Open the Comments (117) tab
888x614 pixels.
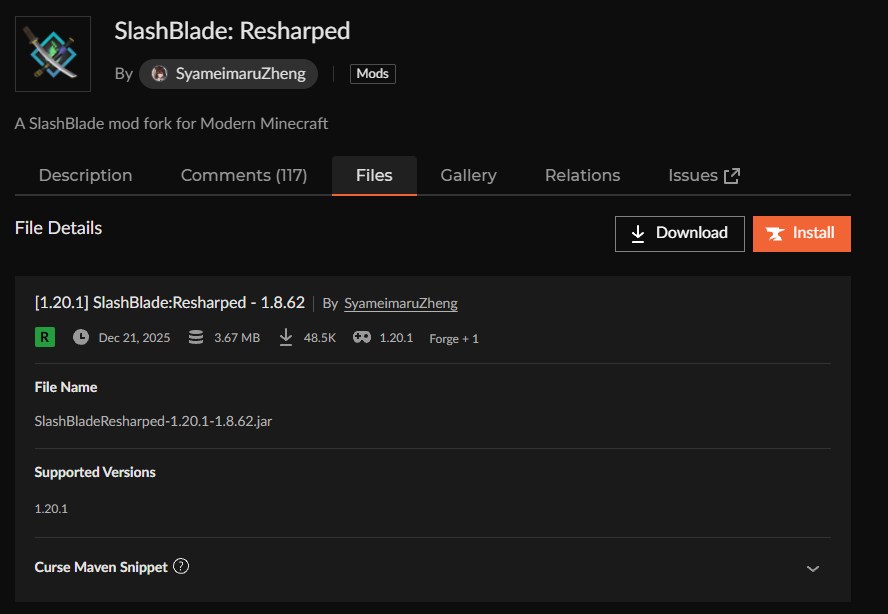[x=244, y=174]
